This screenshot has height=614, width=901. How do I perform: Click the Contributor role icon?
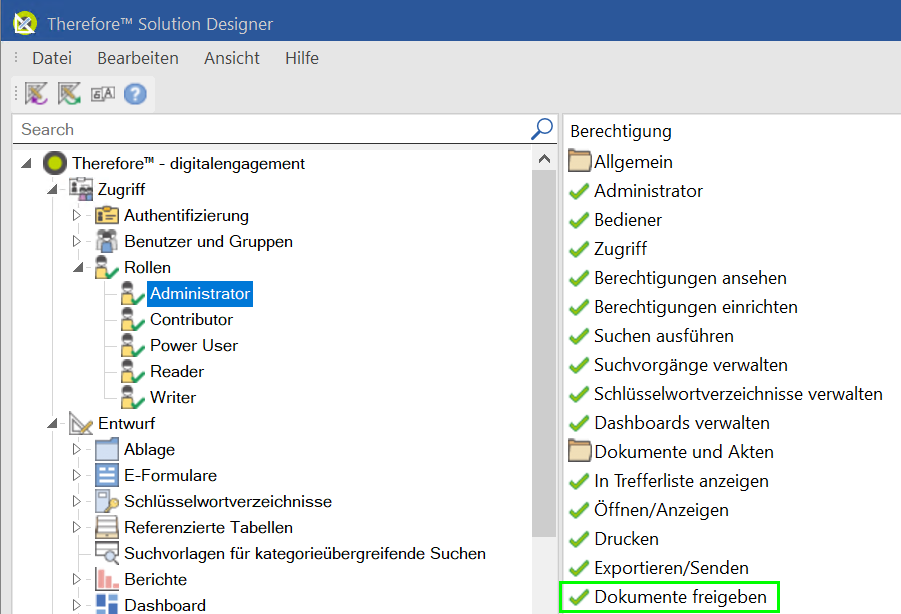click(x=133, y=319)
